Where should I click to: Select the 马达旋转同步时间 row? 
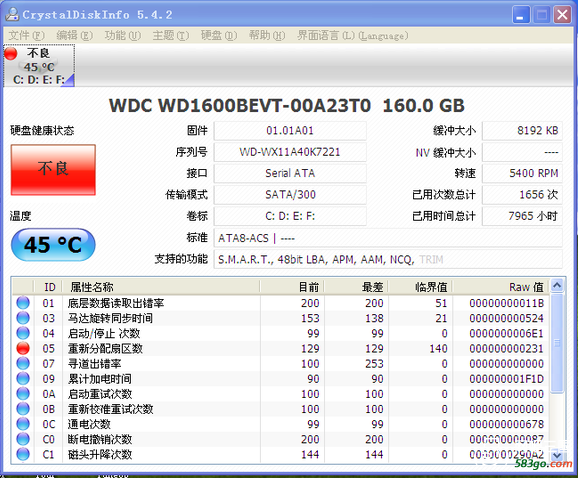[x=281, y=318]
